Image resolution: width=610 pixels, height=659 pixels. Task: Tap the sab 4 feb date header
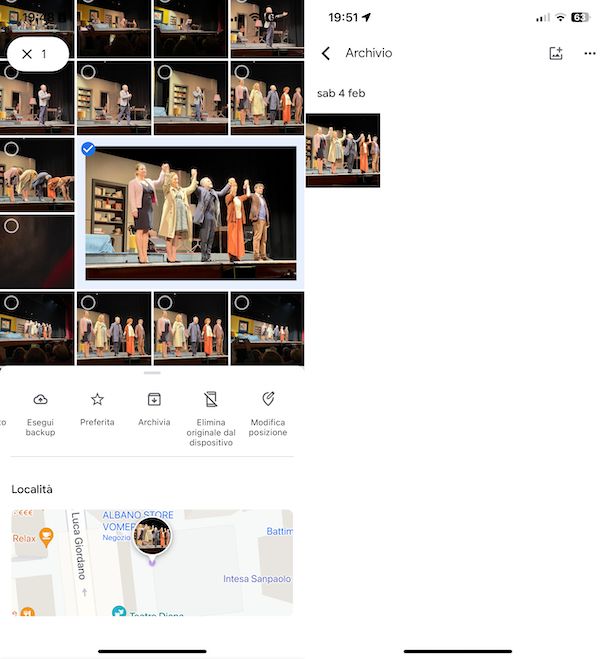point(341,93)
